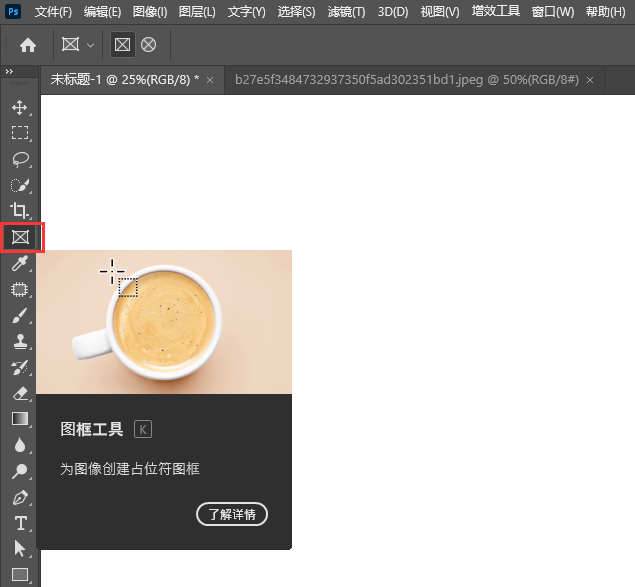Close the 未标题-1 document tab
This screenshot has height=587, width=635.
(210, 80)
